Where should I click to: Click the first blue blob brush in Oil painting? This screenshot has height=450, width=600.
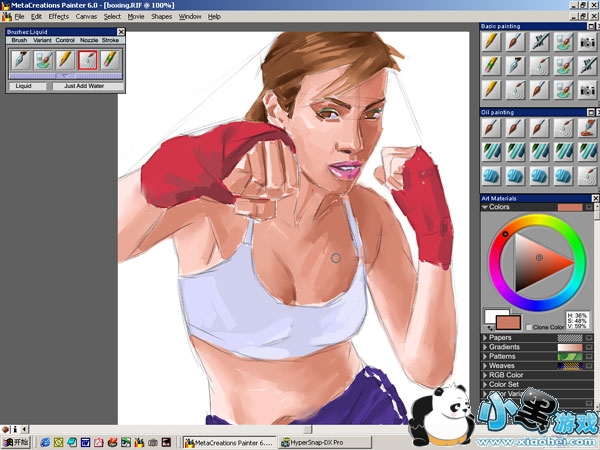click(491, 174)
